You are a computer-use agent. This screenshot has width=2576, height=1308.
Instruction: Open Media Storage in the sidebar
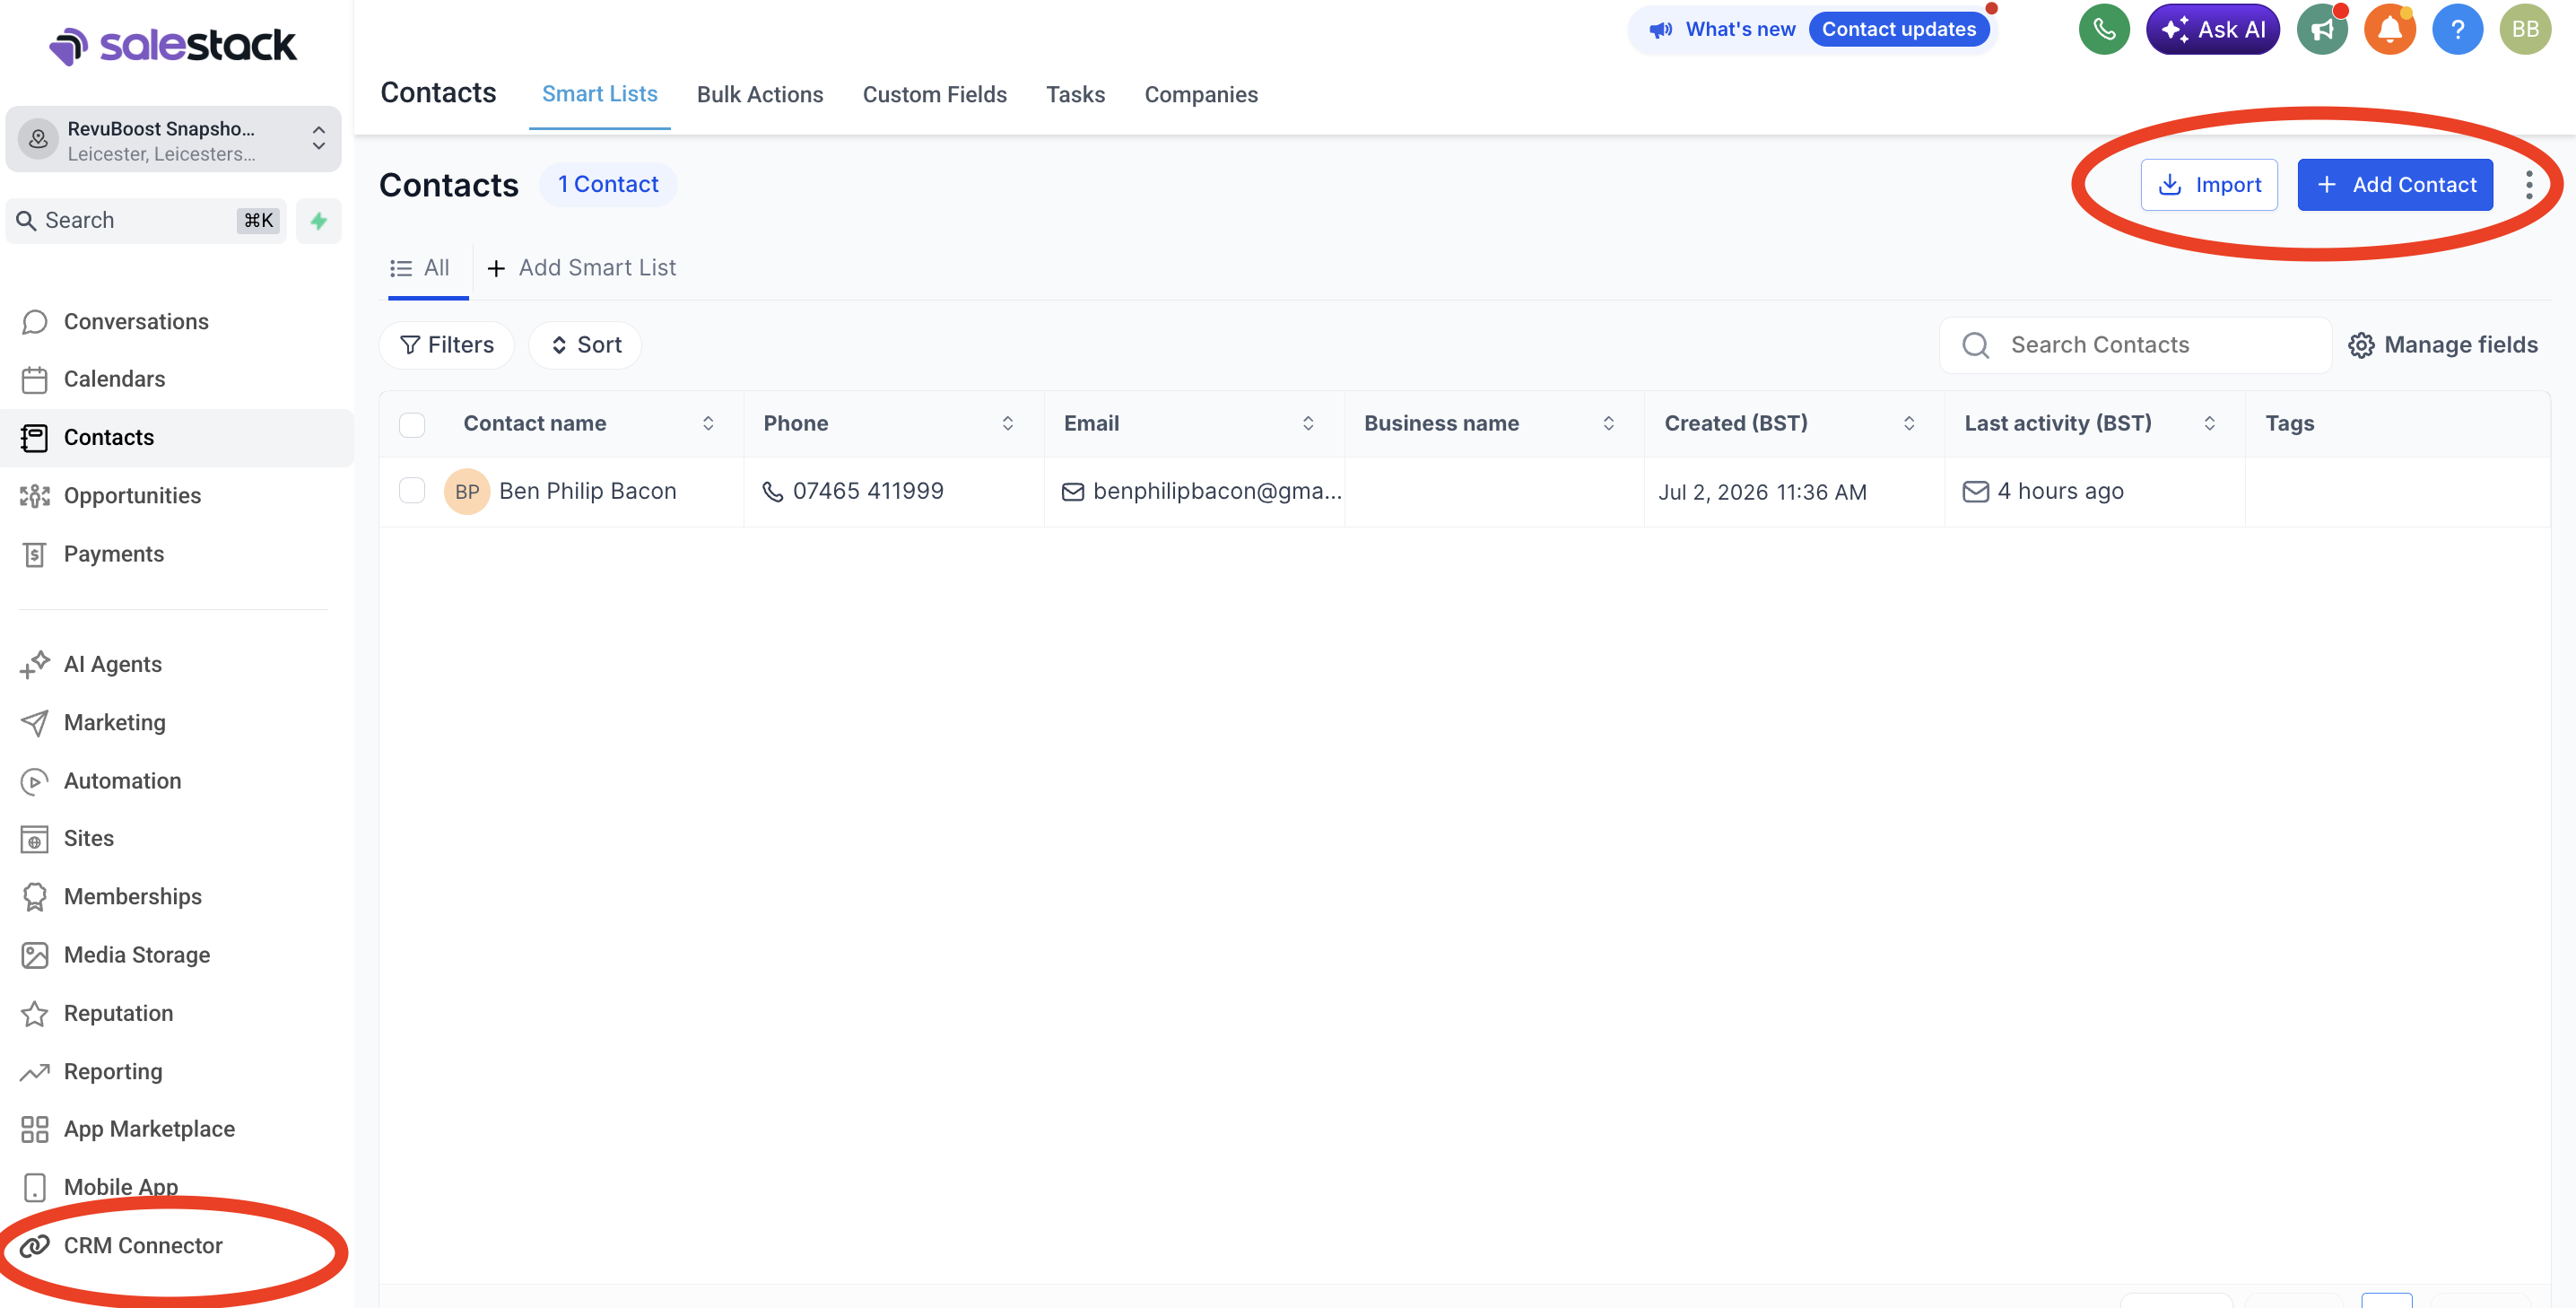click(136, 955)
